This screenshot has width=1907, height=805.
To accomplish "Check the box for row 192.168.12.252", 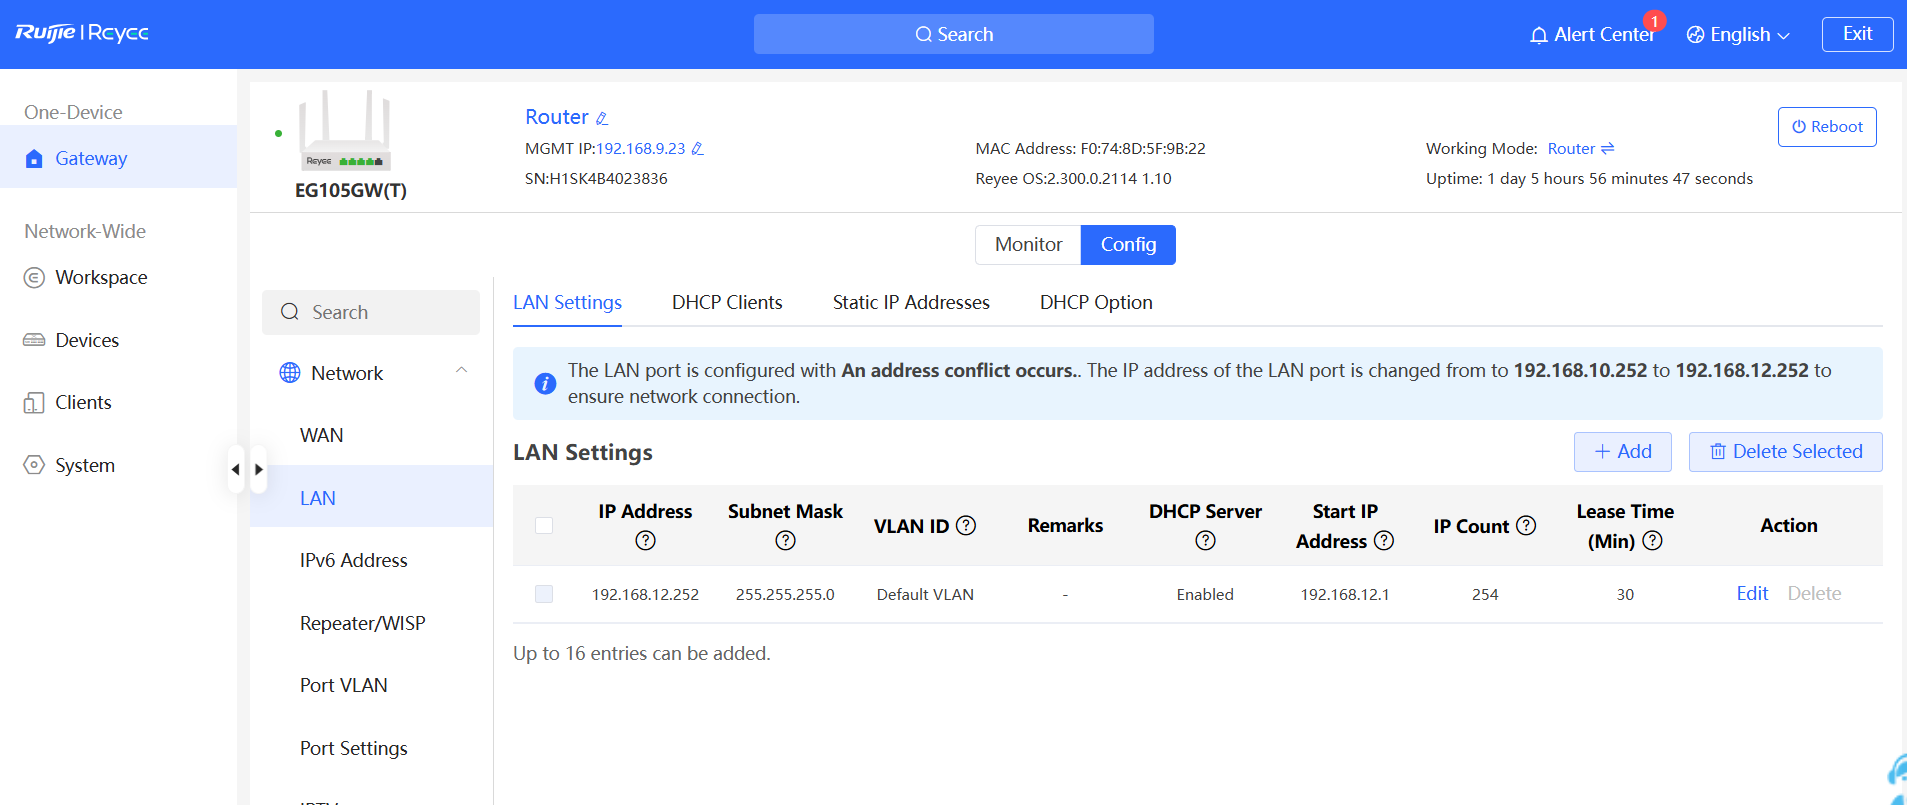I will [544, 594].
